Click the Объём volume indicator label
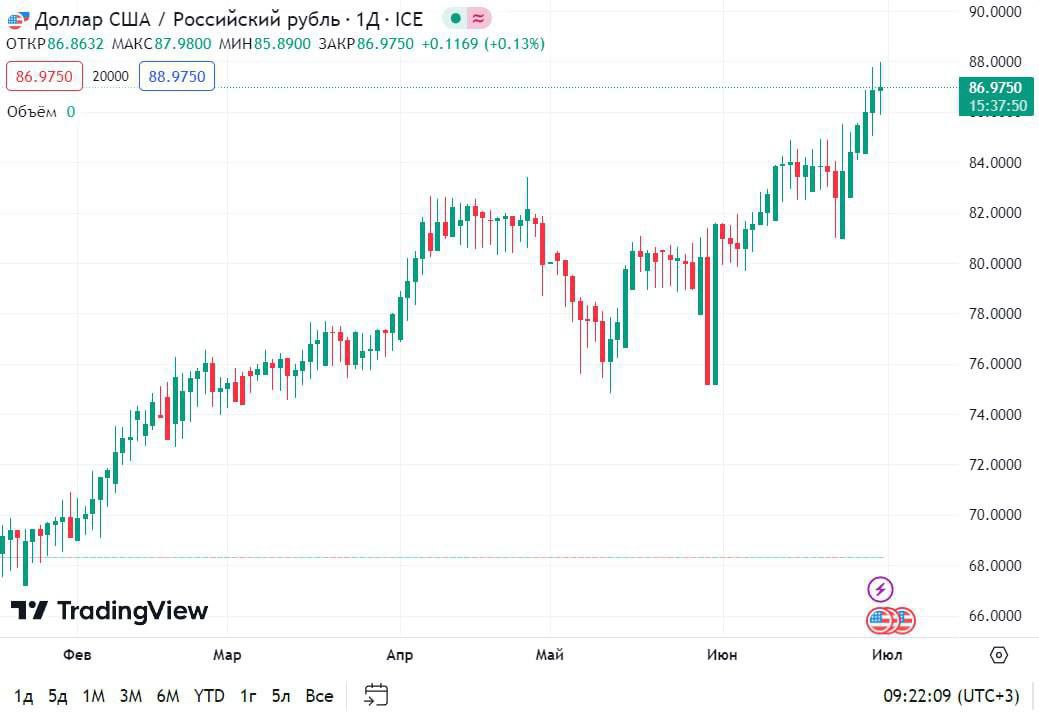1039x717 pixels. pyautogui.click(x=33, y=112)
